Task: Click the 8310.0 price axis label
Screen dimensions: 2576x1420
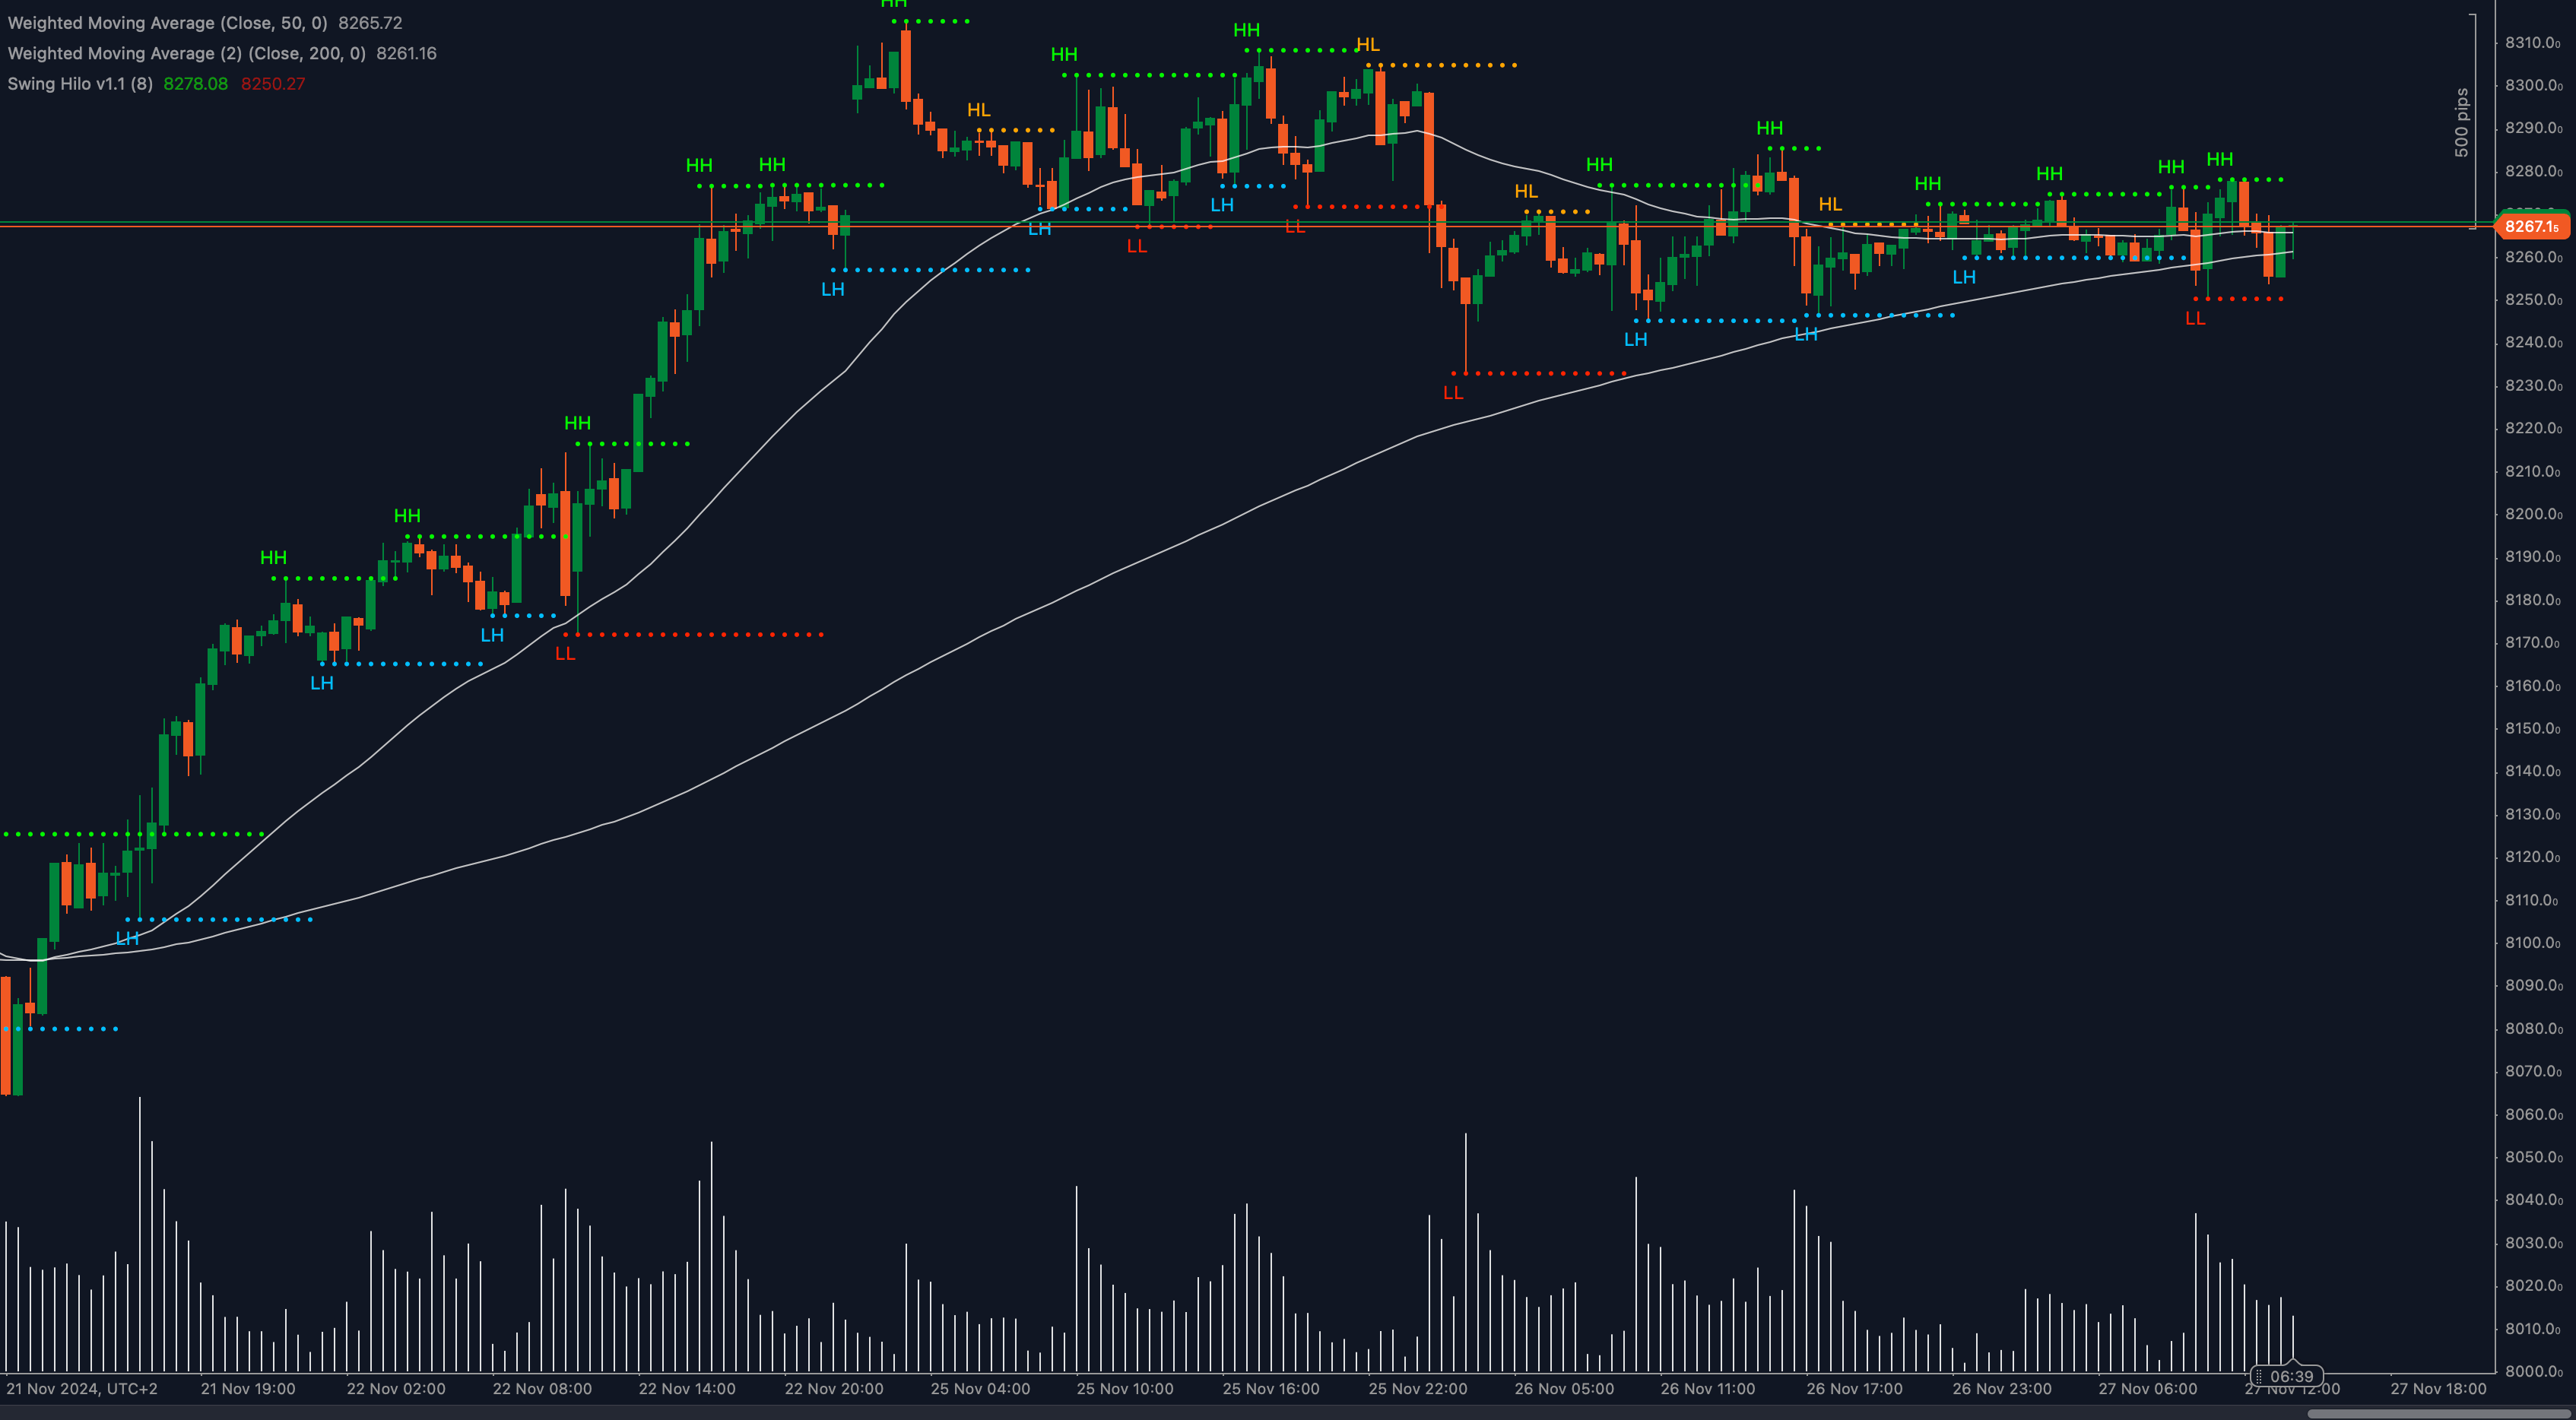Action: click(2533, 42)
